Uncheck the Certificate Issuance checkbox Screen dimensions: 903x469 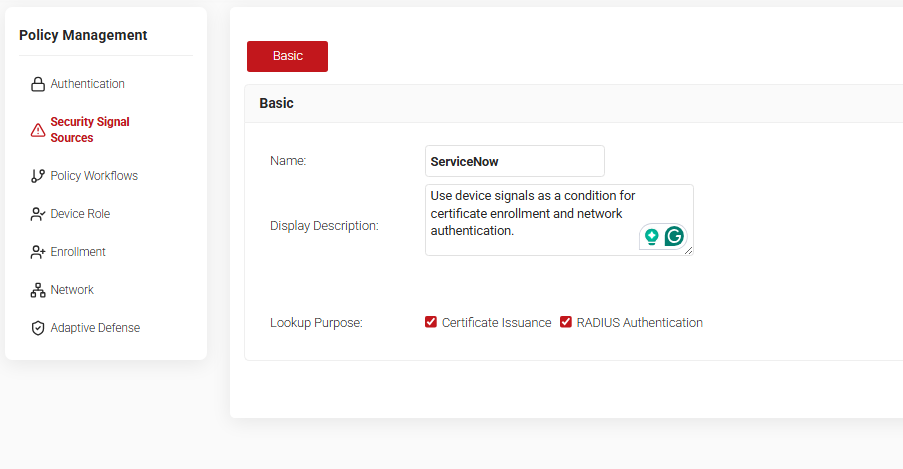[x=431, y=322]
